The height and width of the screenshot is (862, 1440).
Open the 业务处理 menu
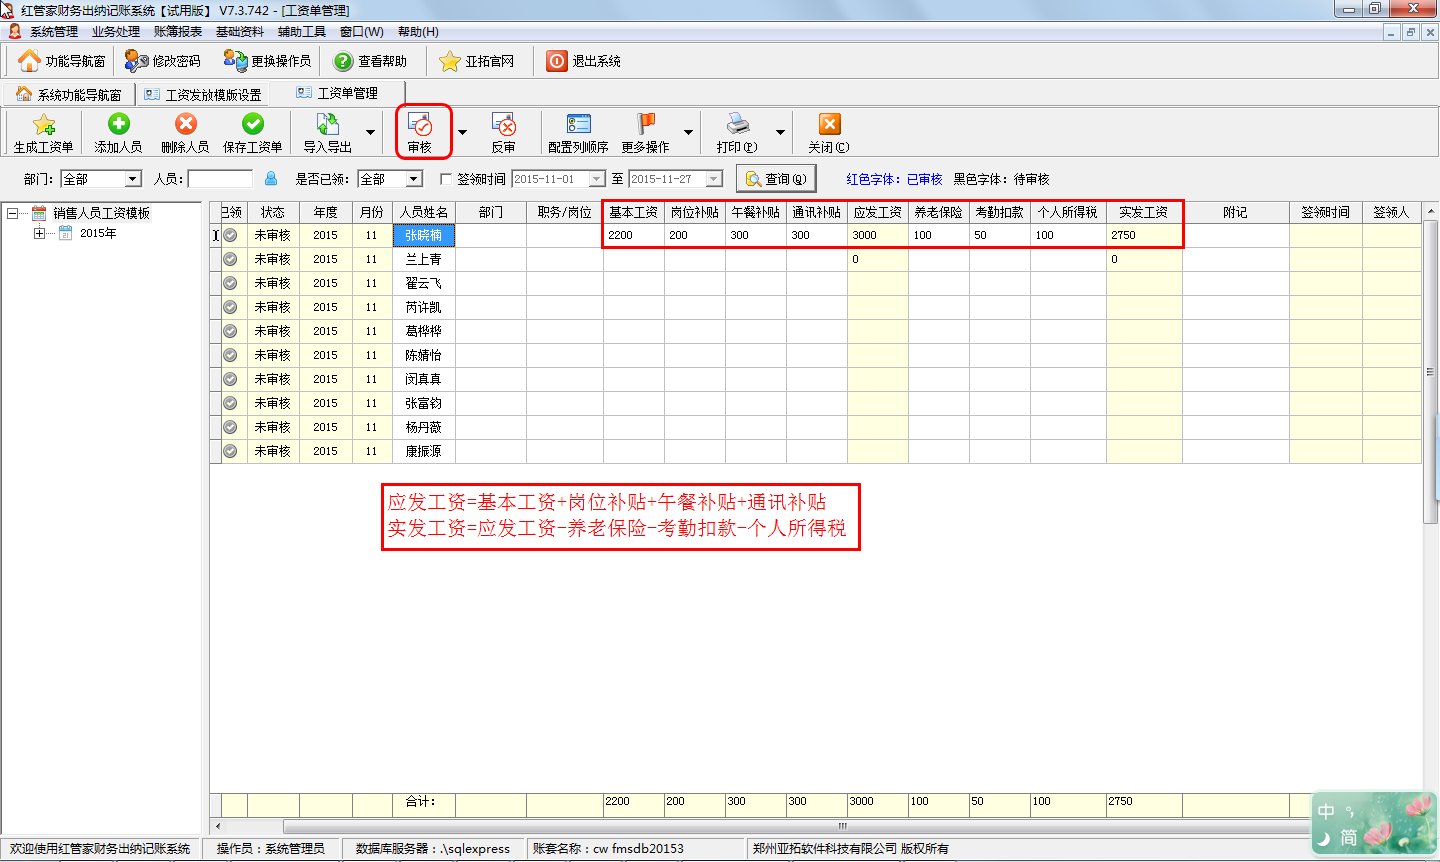pos(116,32)
